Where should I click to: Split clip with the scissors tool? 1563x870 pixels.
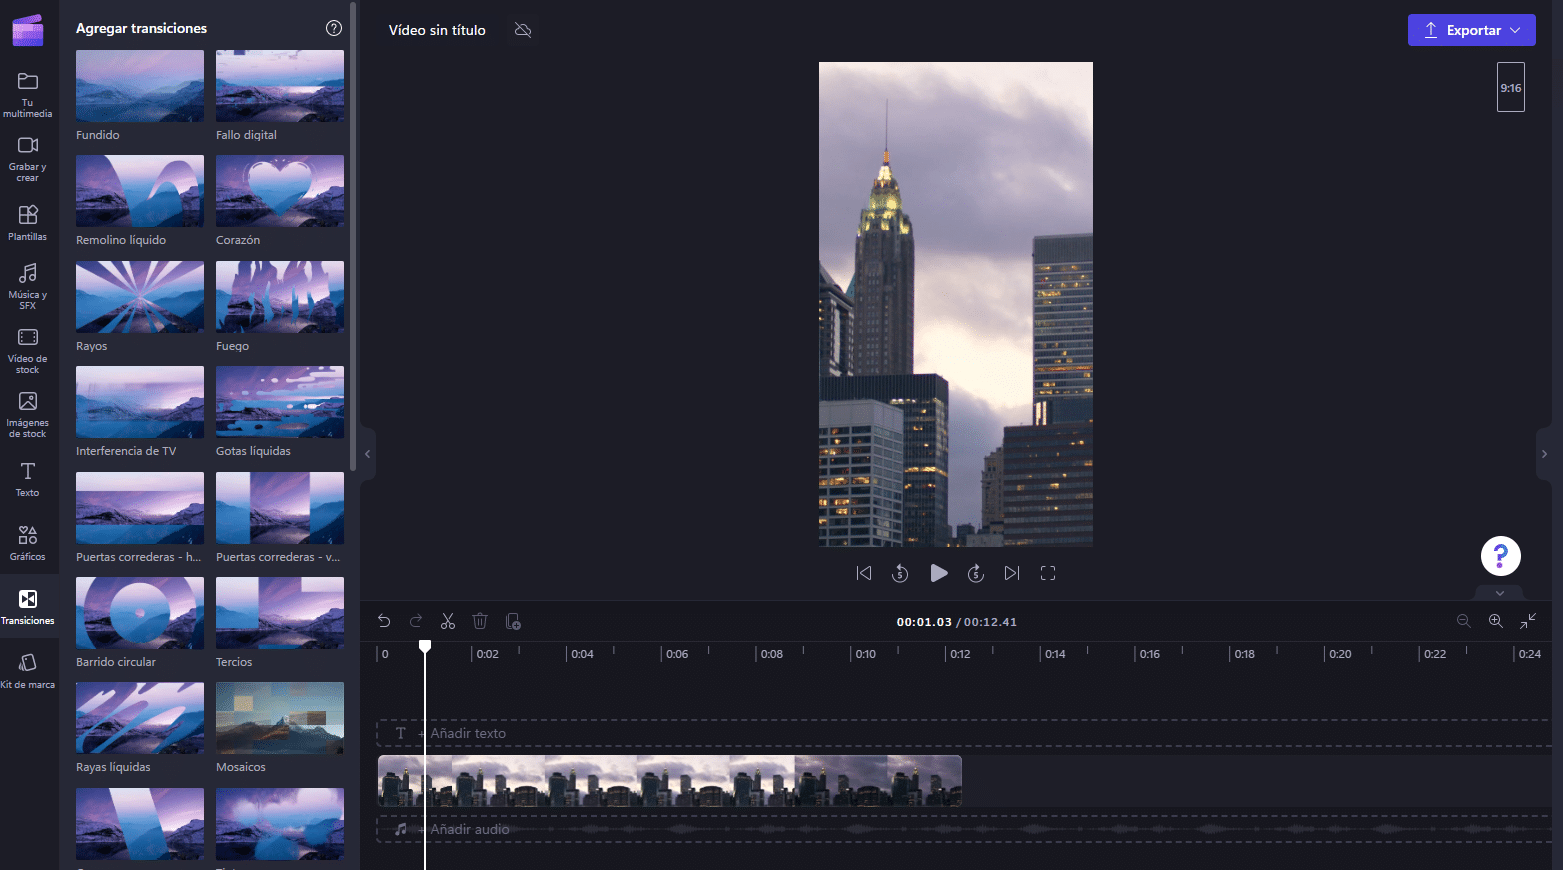click(x=448, y=621)
